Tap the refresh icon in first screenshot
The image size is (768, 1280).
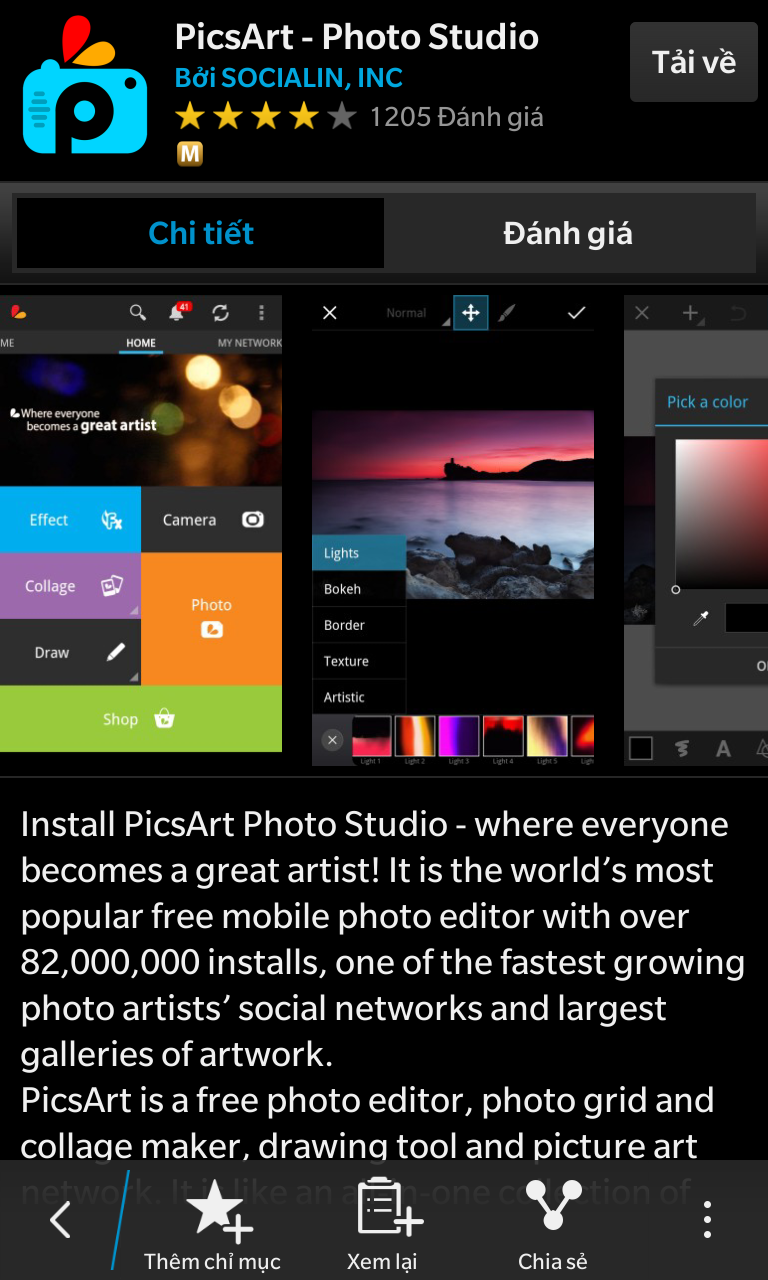pyautogui.click(x=221, y=313)
